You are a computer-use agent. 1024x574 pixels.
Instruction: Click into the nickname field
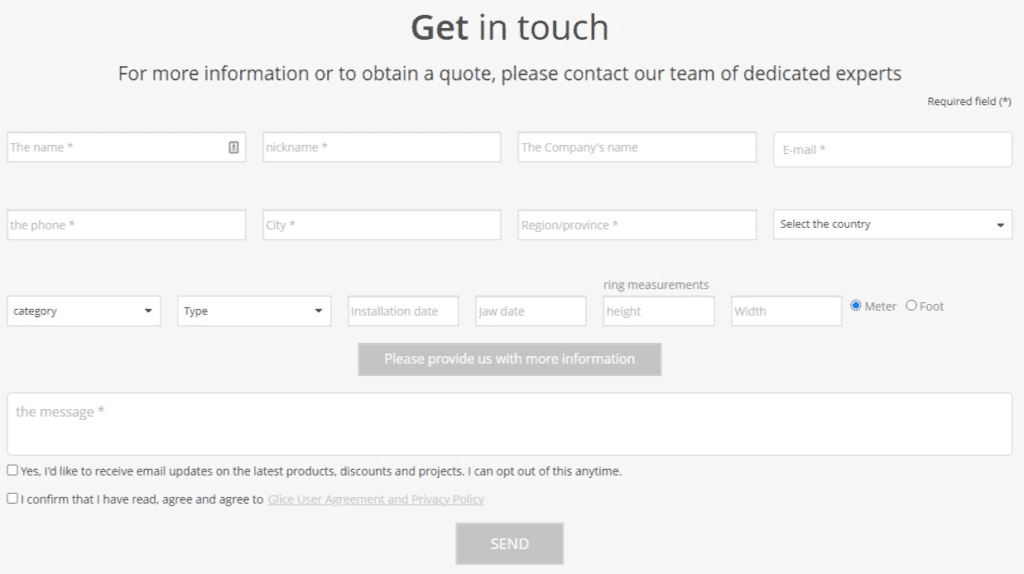coord(381,148)
